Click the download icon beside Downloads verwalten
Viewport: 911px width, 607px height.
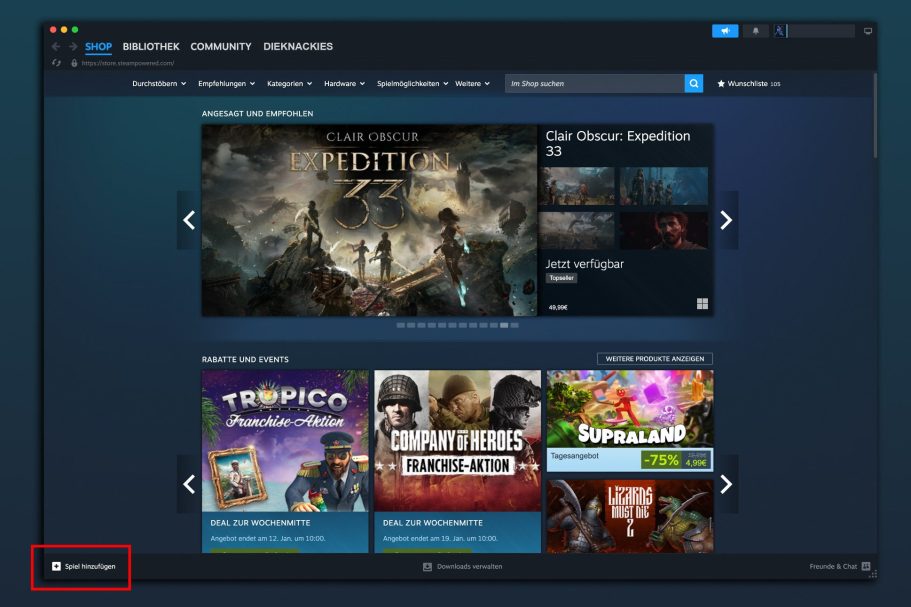(x=427, y=566)
